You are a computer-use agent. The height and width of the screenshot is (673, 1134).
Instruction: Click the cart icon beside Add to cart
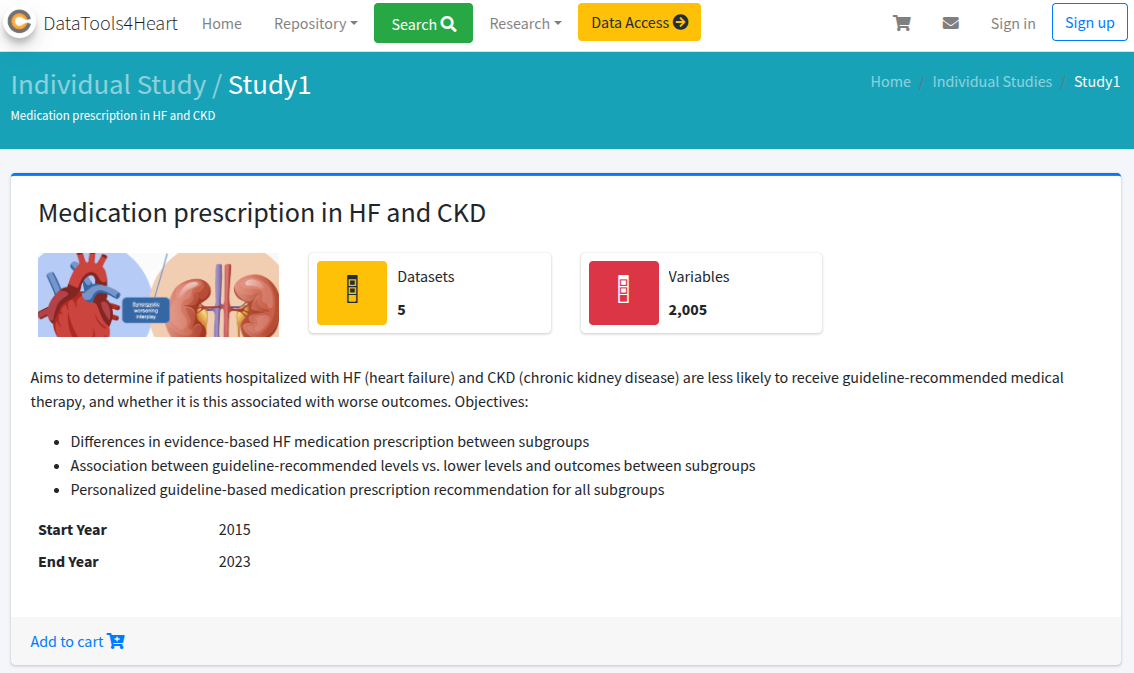coord(116,641)
